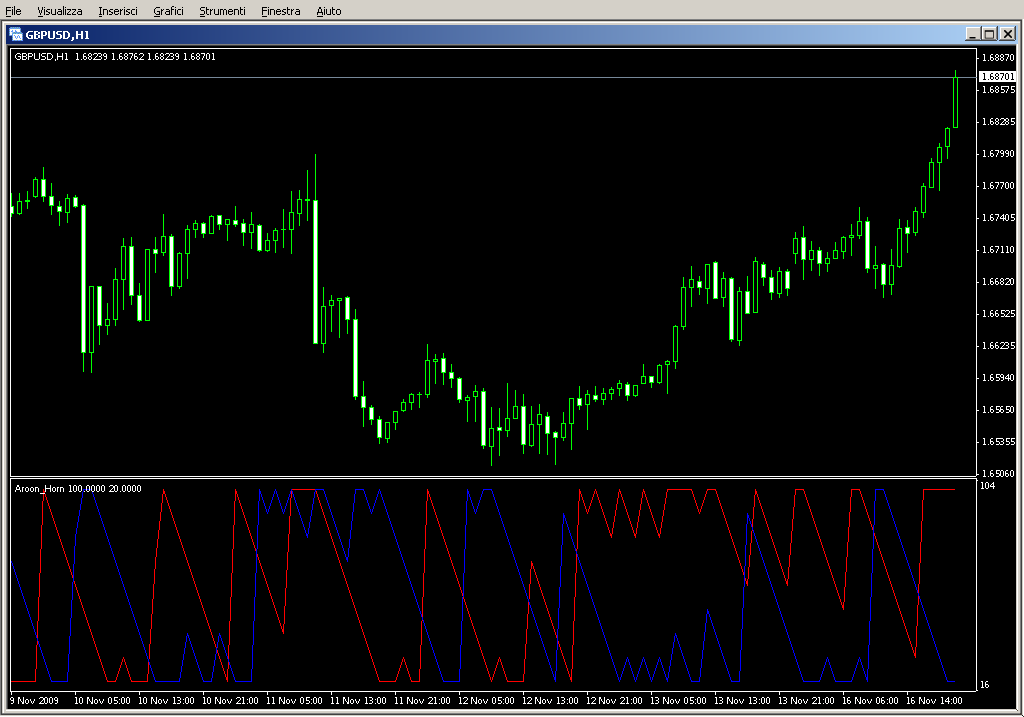Viewport: 1024px width, 717px height.
Task: Click the 1.65650 price scale value
Action: click(x=999, y=409)
